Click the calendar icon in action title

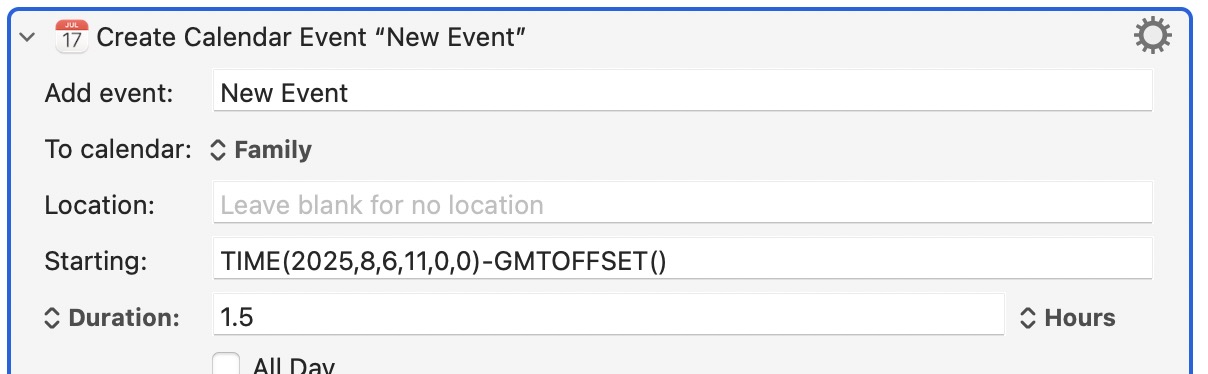[x=71, y=37]
